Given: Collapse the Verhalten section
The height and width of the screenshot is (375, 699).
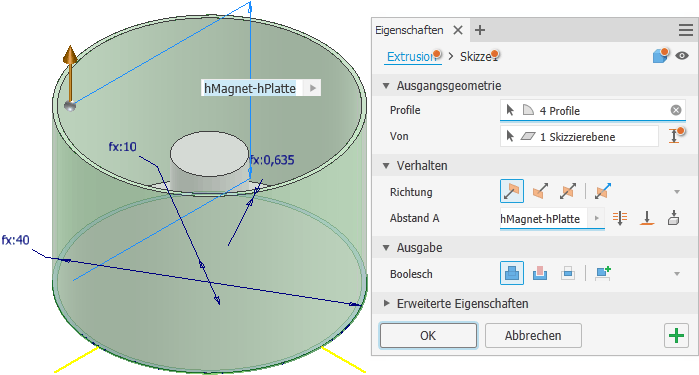Looking at the screenshot, I should click(386, 166).
